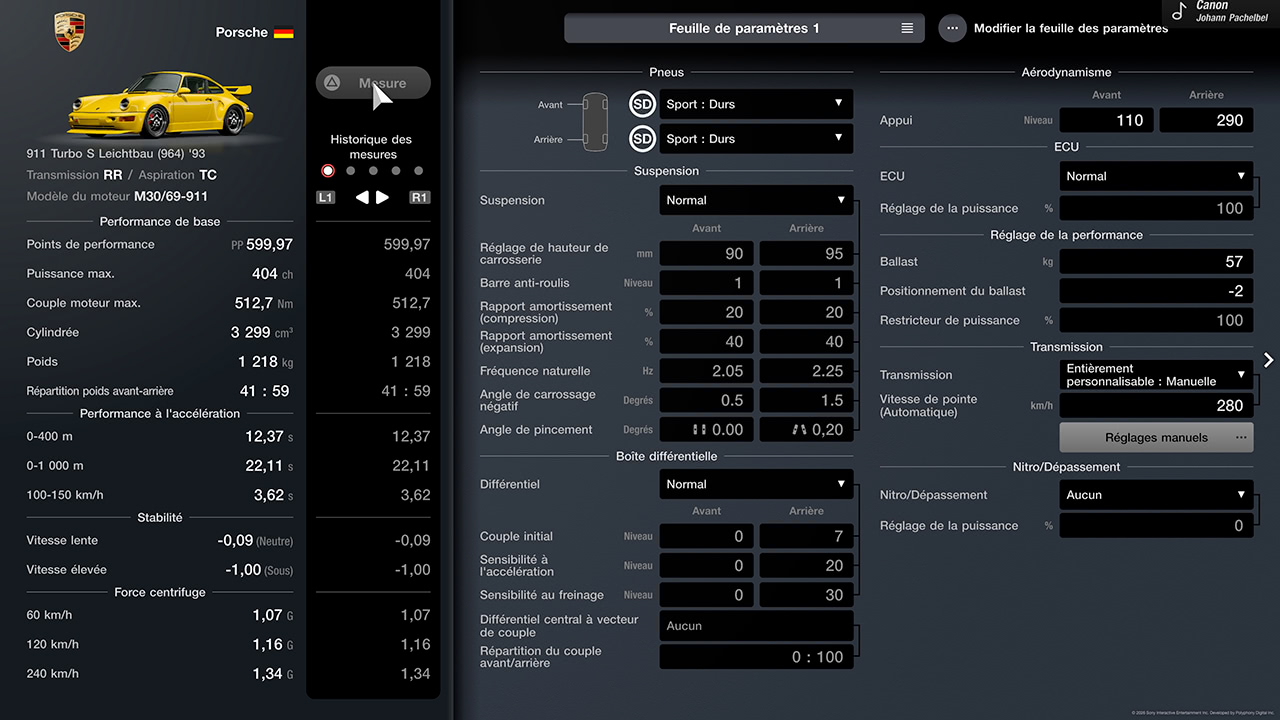The height and width of the screenshot is (720, 1280).
Task: Select front Appui value 110
Action: (x=1107, y=120)
